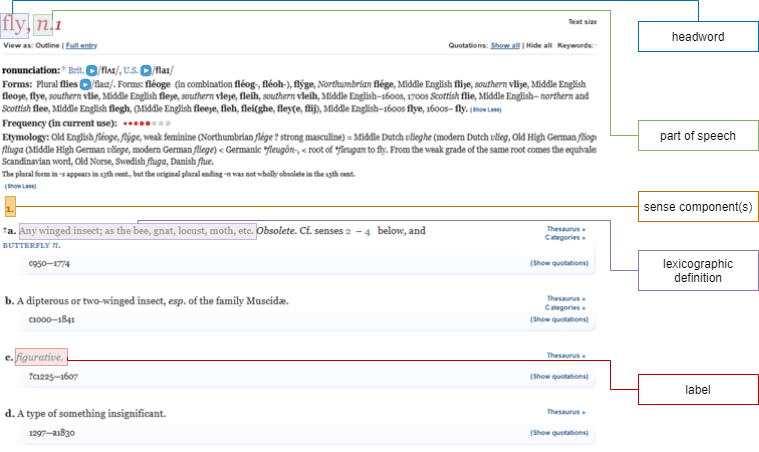Show quotations for sense b (c1000–1841)
Screen dimensions: 759x452
click(x=559, y=320)
